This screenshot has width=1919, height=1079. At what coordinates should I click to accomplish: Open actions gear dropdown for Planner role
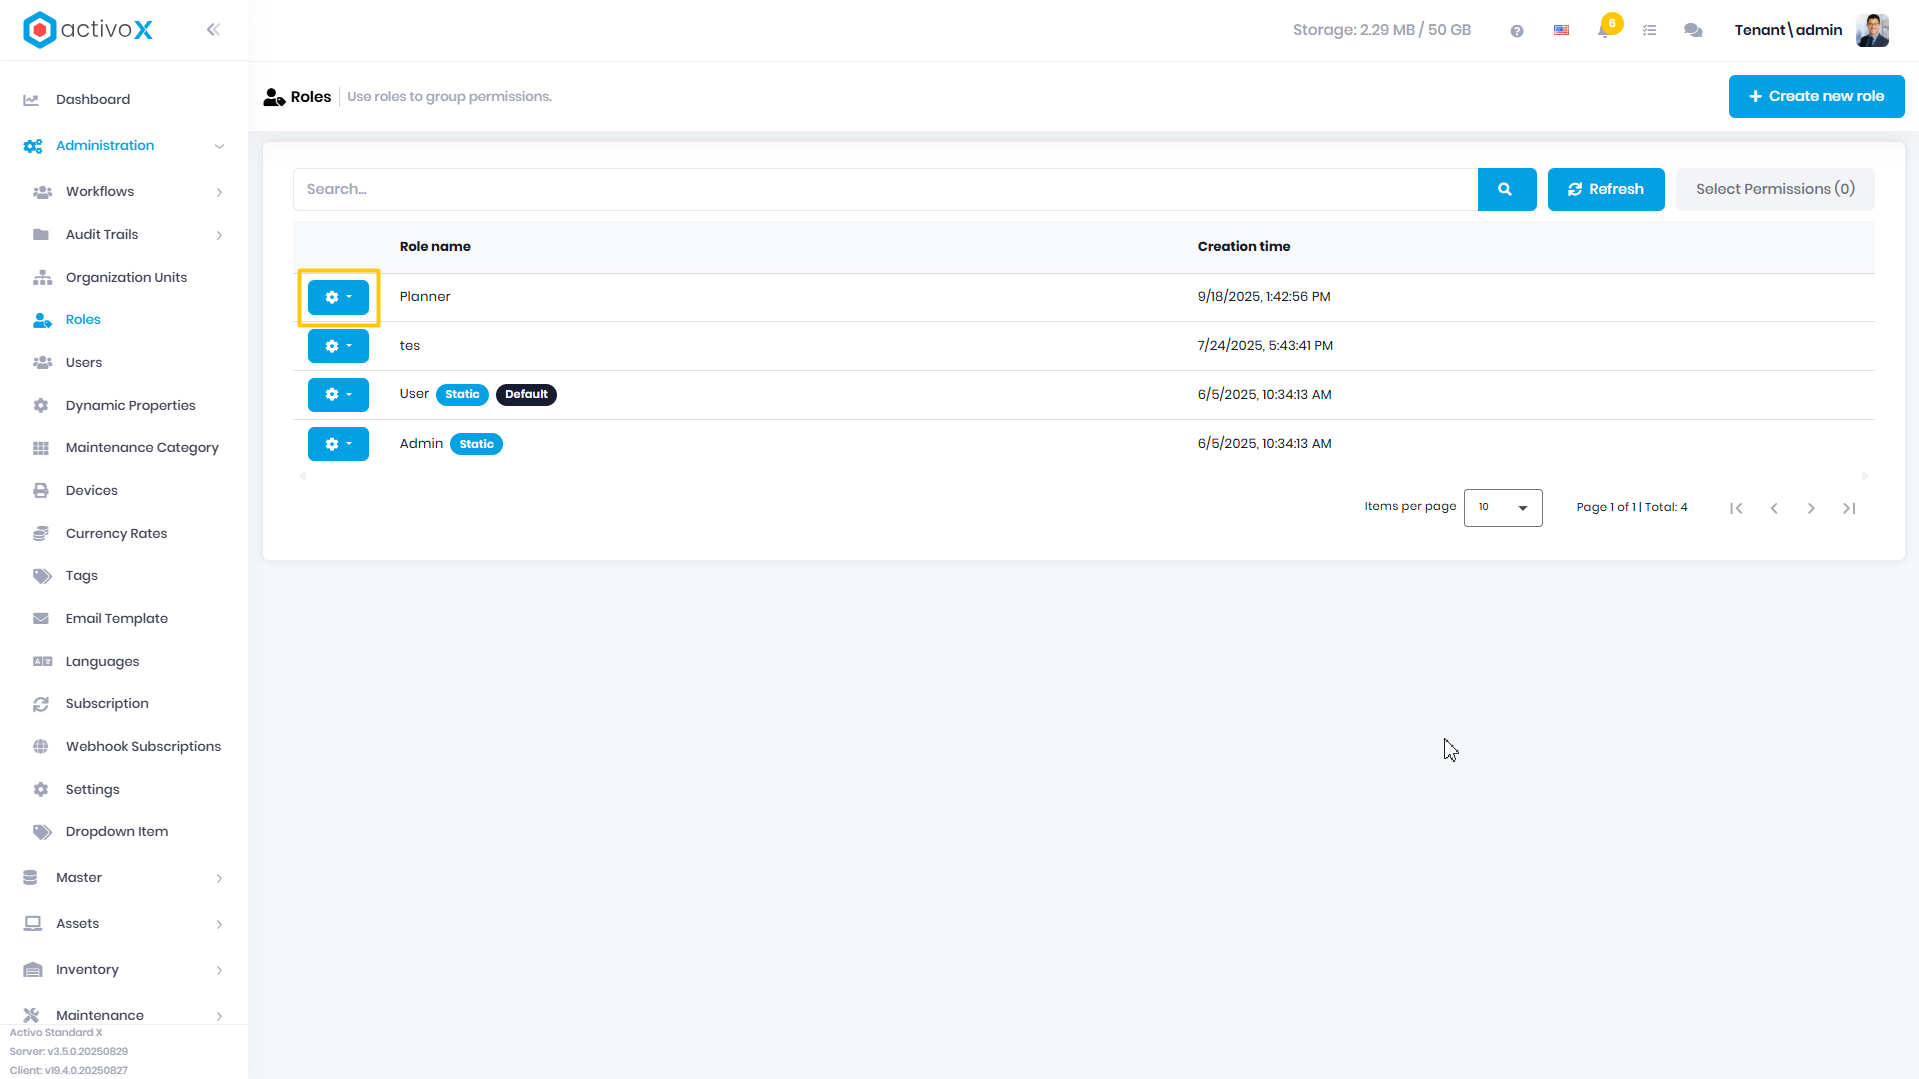click(338, 298)
